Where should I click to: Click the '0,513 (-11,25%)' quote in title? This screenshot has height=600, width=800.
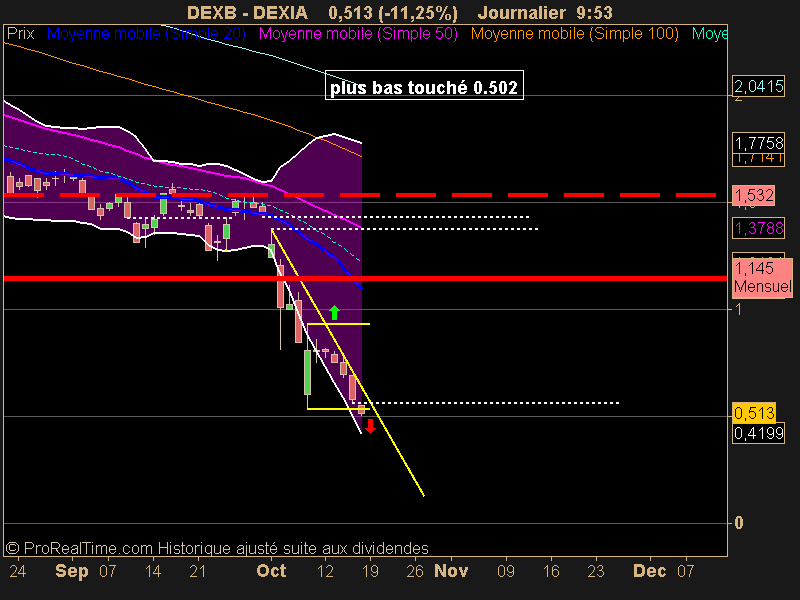pos(393,12)
